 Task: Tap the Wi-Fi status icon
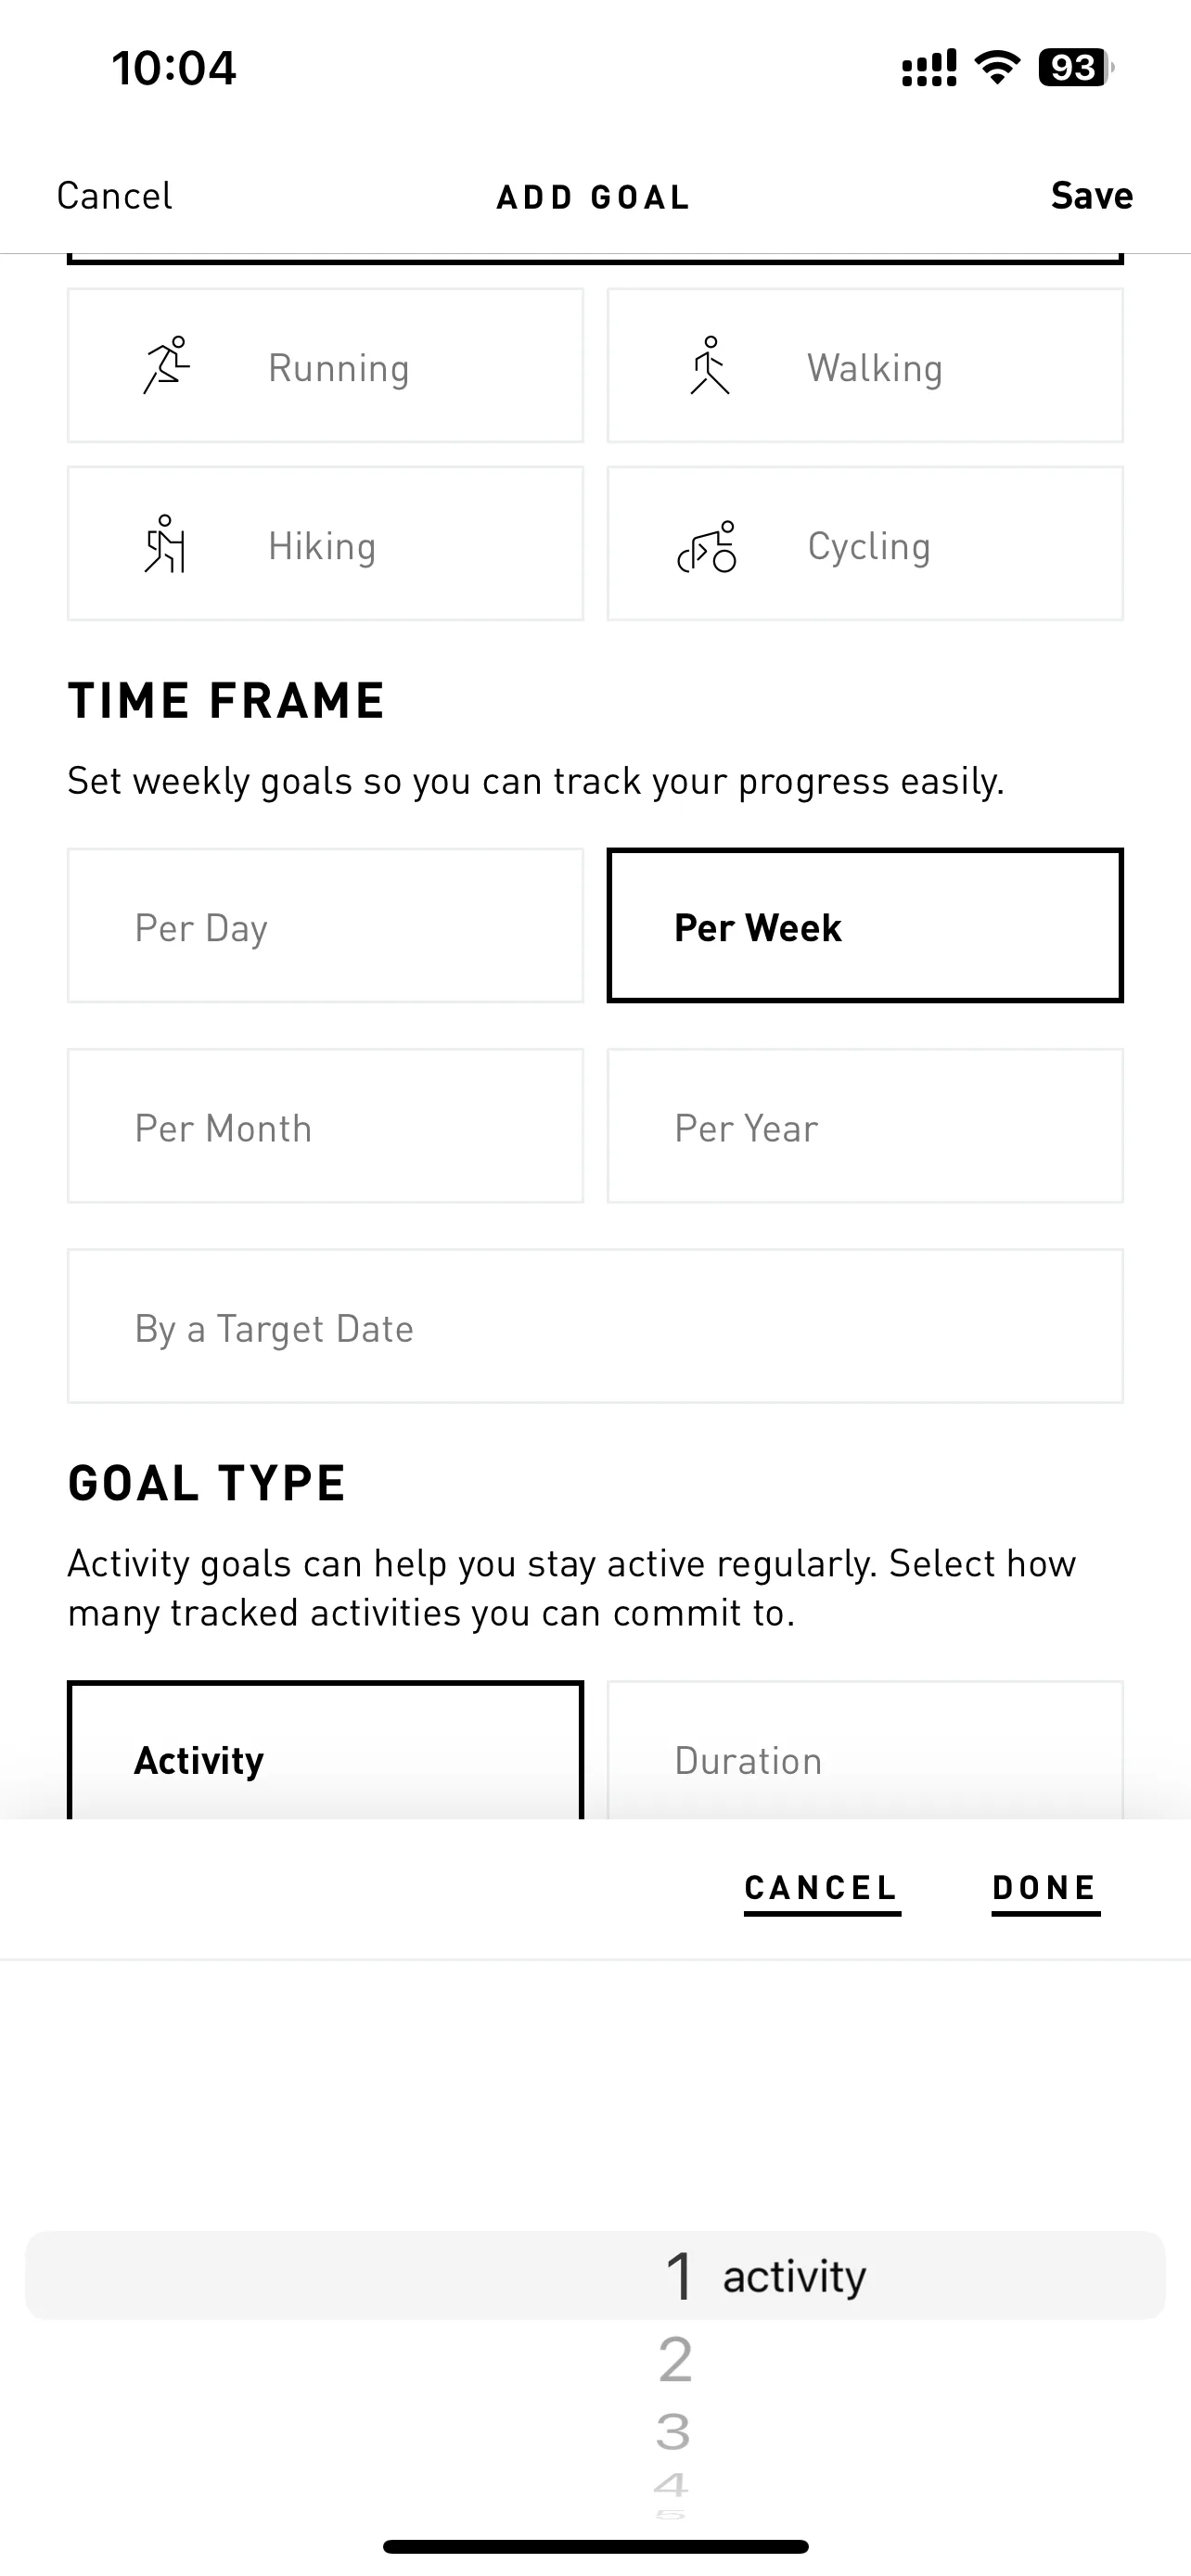996,68
